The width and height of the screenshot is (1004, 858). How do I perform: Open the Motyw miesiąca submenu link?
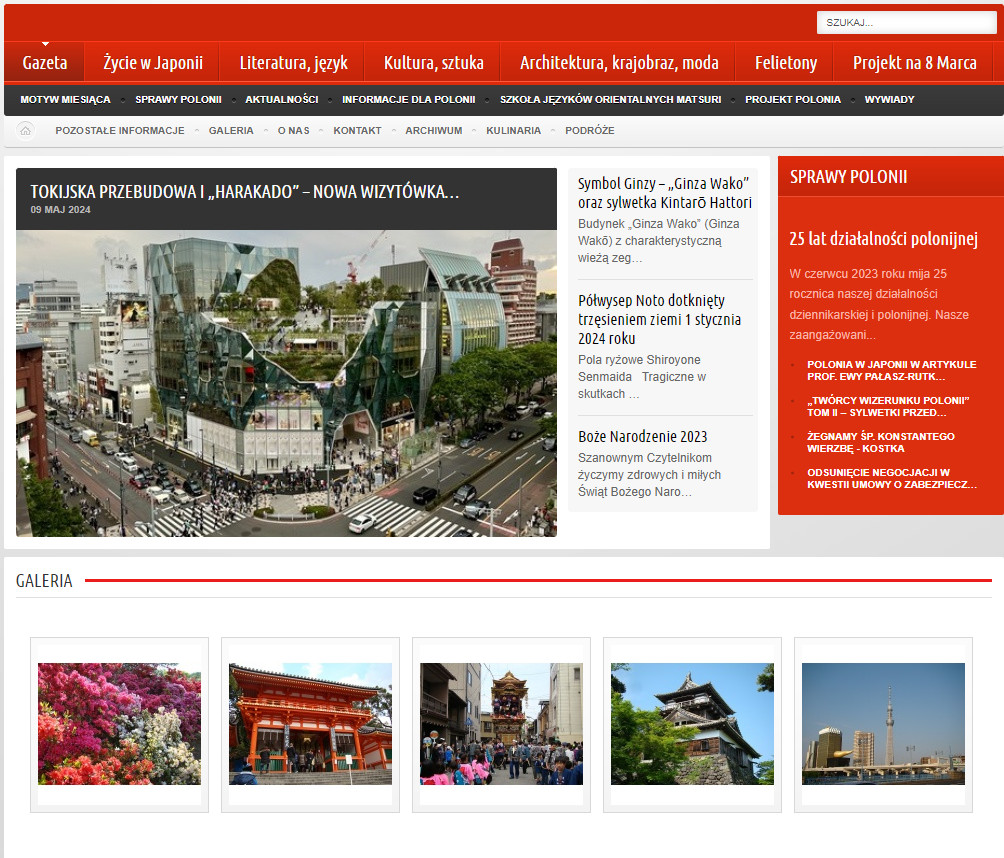(65, 100)
